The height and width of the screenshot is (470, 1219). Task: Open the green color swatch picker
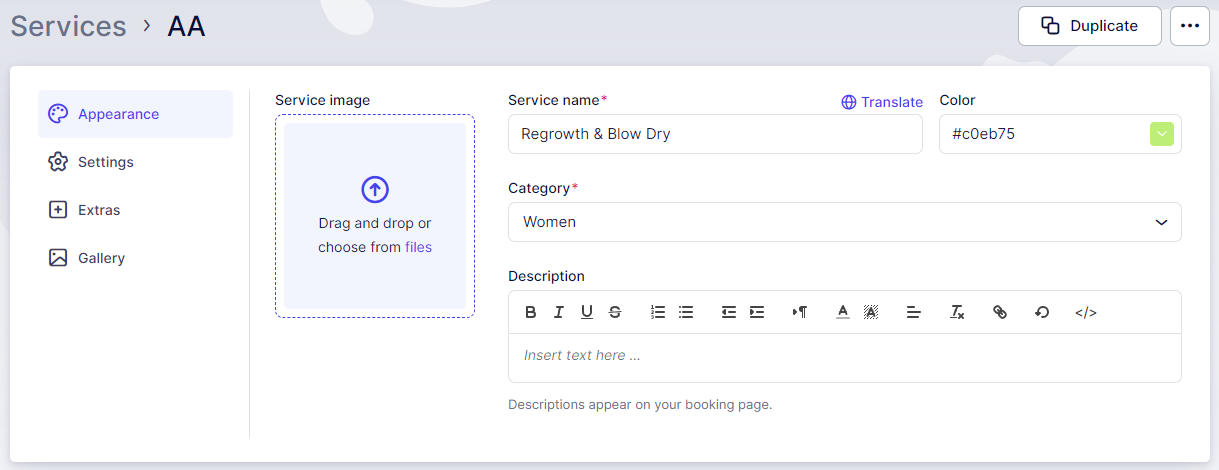coord(1161,134)
